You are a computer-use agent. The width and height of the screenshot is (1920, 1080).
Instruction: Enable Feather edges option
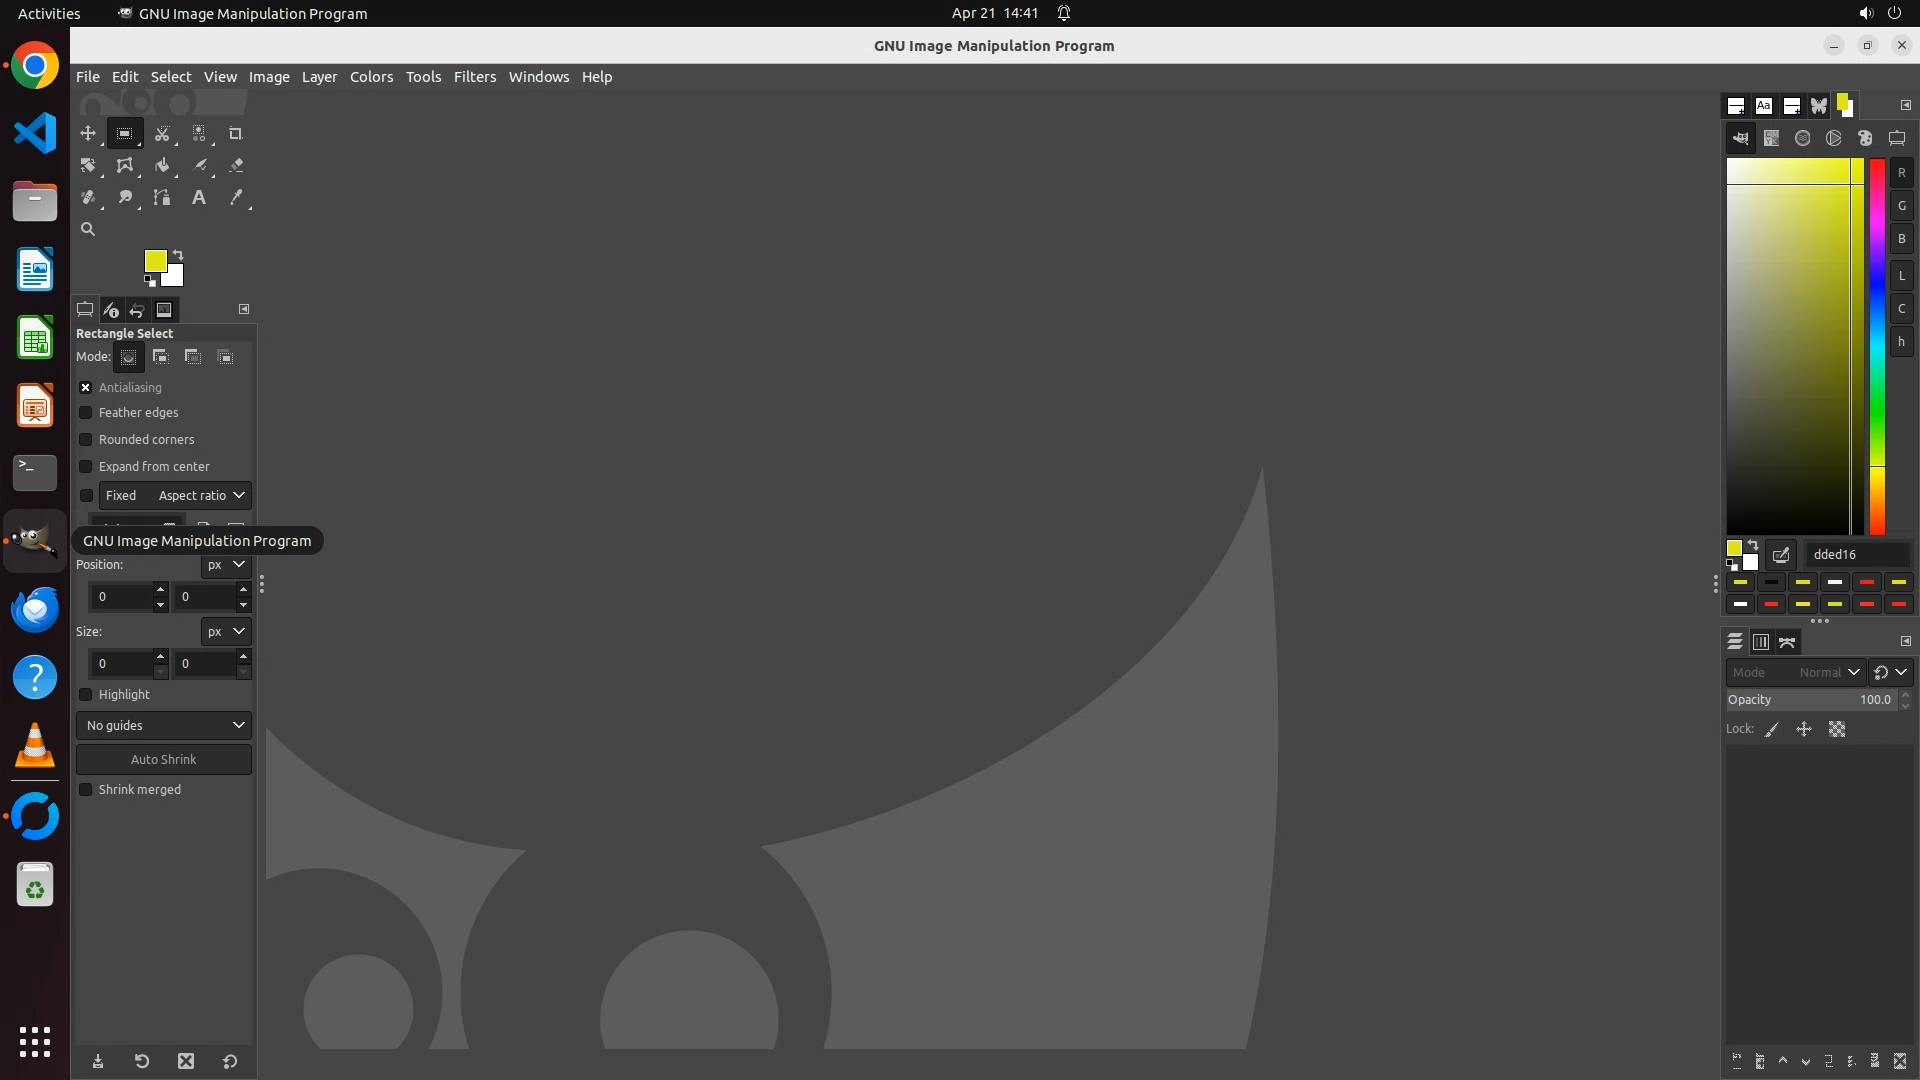pos(86,412)
